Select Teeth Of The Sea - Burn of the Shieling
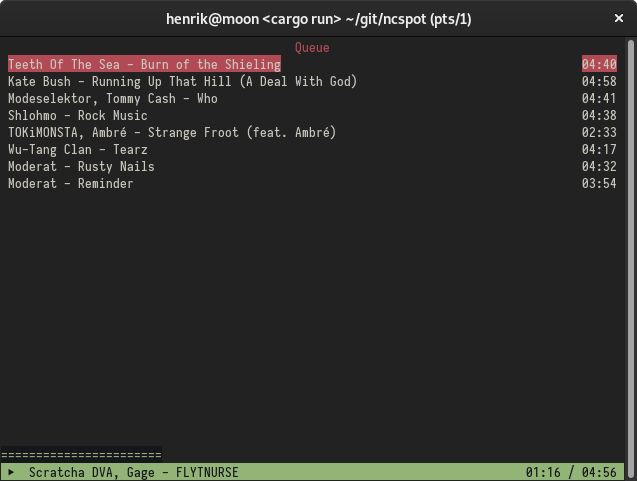 [x=144, y=64]
